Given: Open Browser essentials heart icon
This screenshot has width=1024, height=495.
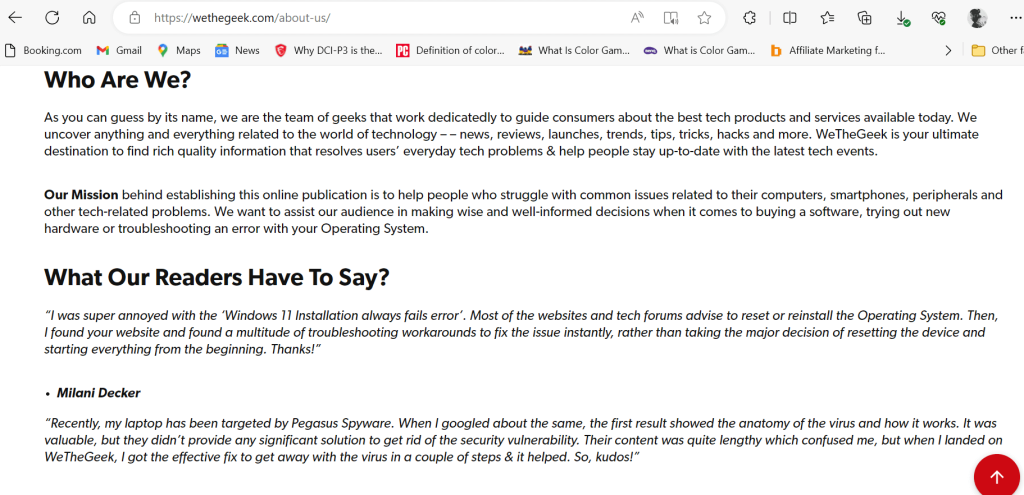Looking at the screenshot, I should tap(940, 18).
